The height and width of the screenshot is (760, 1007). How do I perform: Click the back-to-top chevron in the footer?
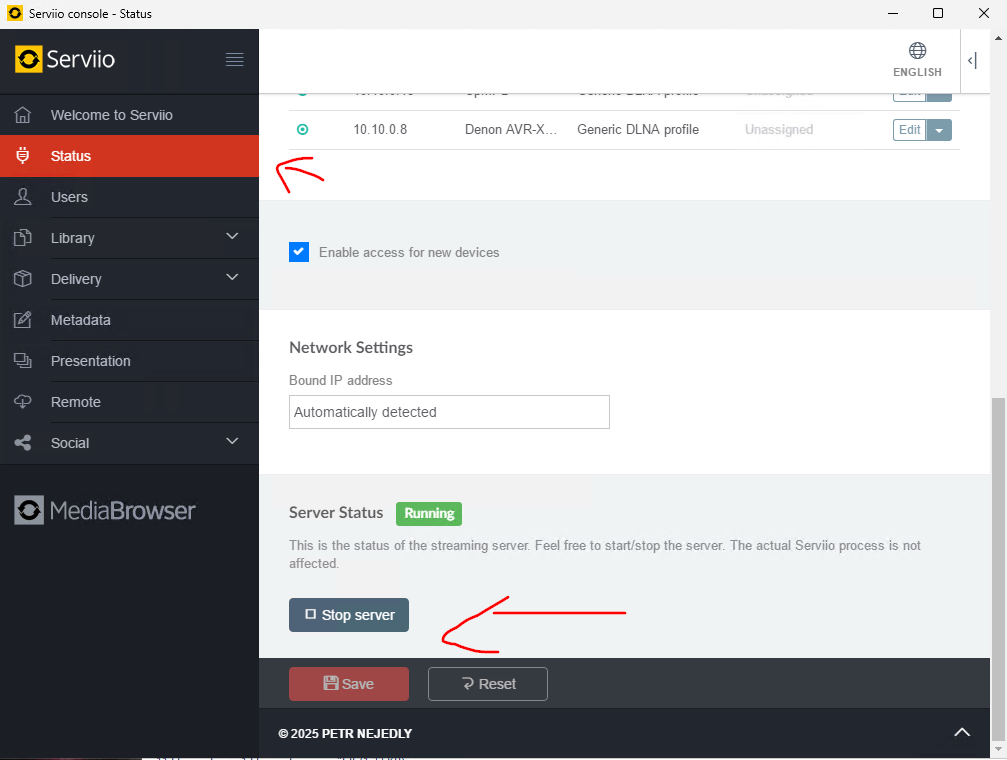[x=961, y=732]
